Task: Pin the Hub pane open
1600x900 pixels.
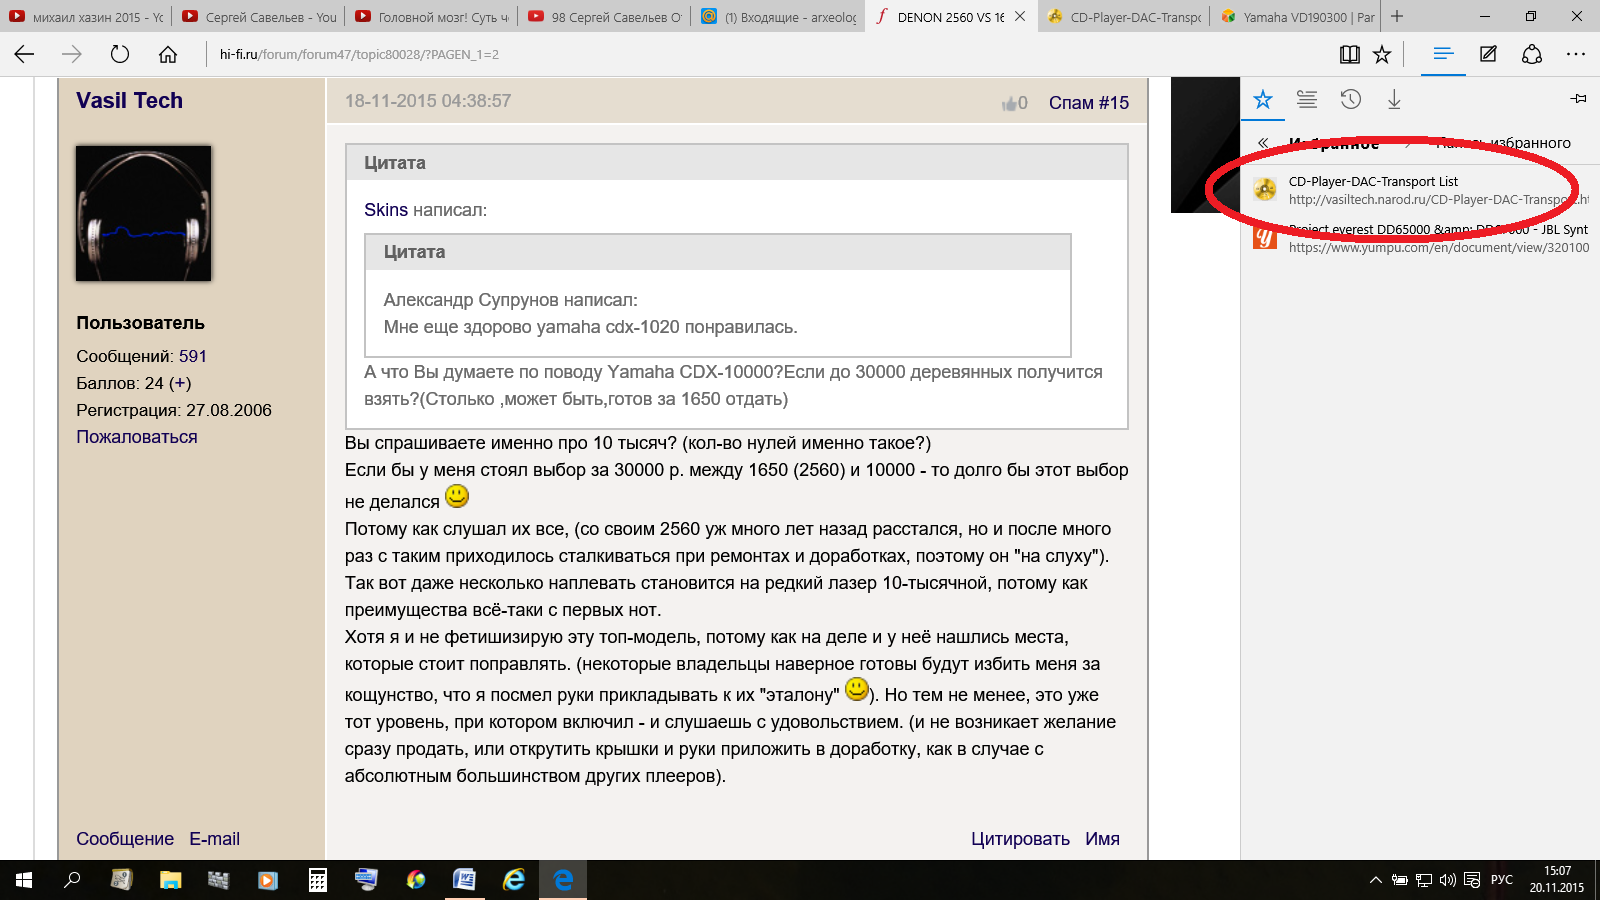Action: point(1578,98)
